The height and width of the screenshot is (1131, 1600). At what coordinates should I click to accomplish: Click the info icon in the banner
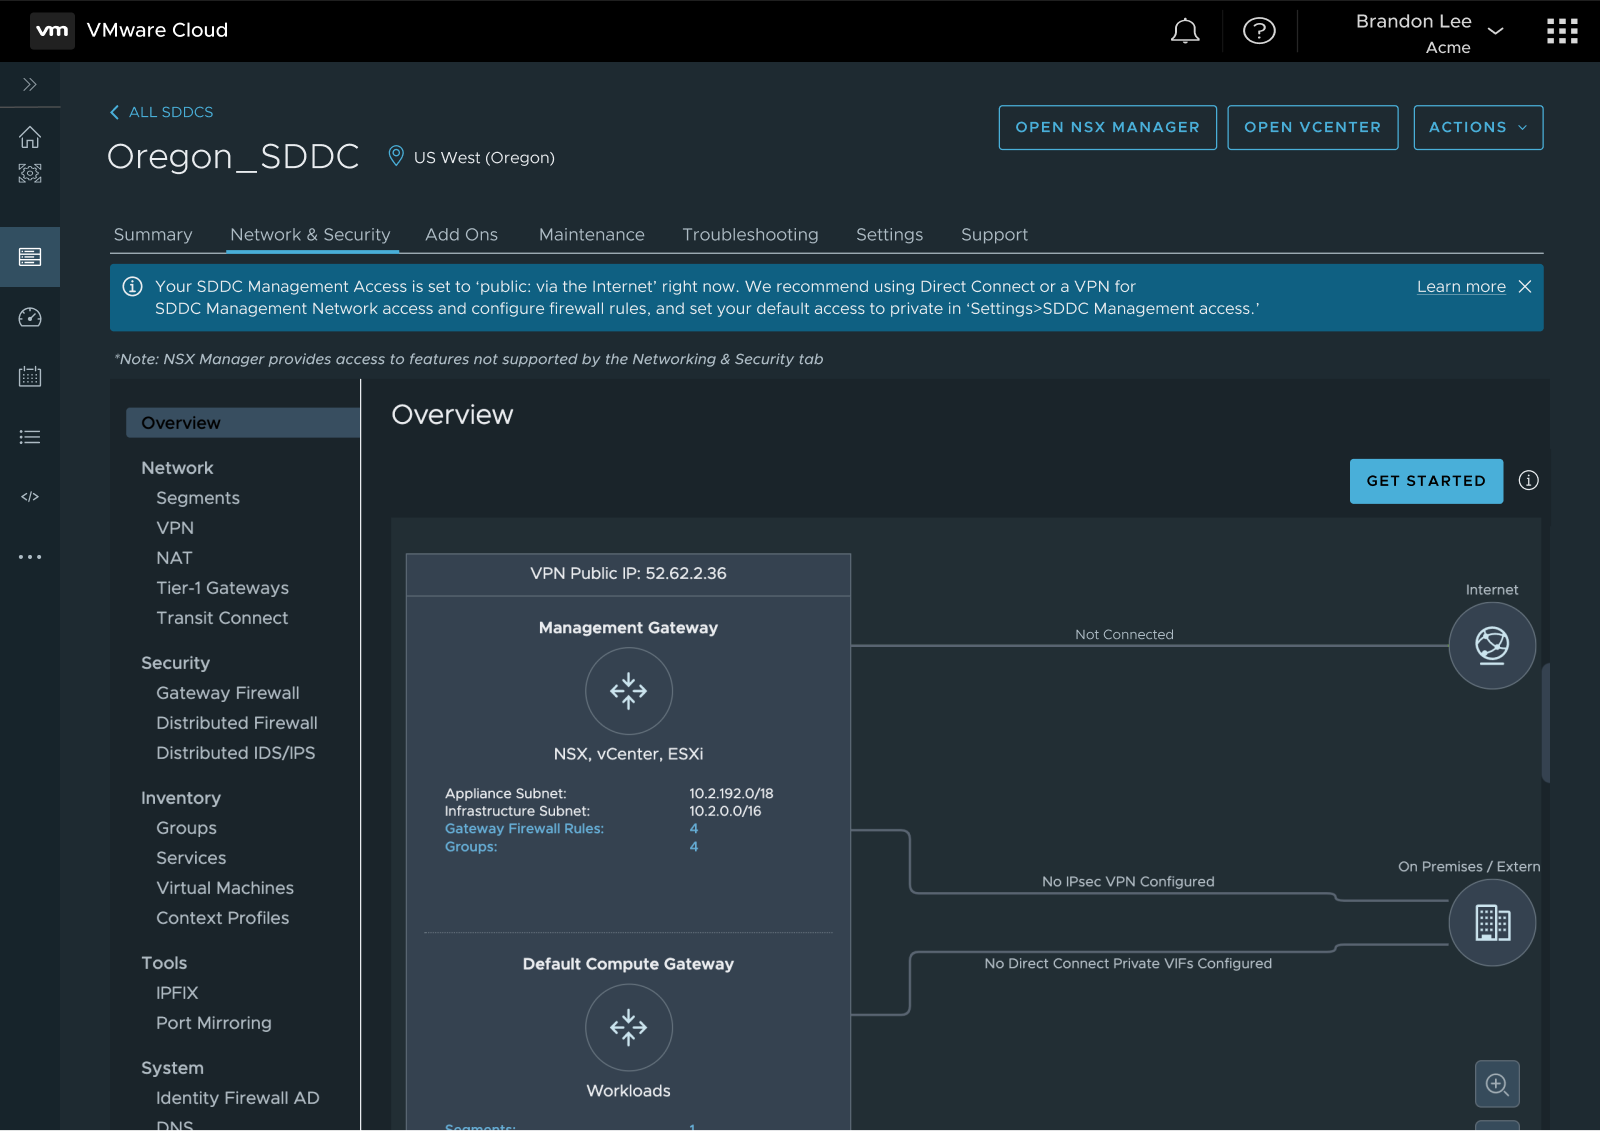(132, 287)
